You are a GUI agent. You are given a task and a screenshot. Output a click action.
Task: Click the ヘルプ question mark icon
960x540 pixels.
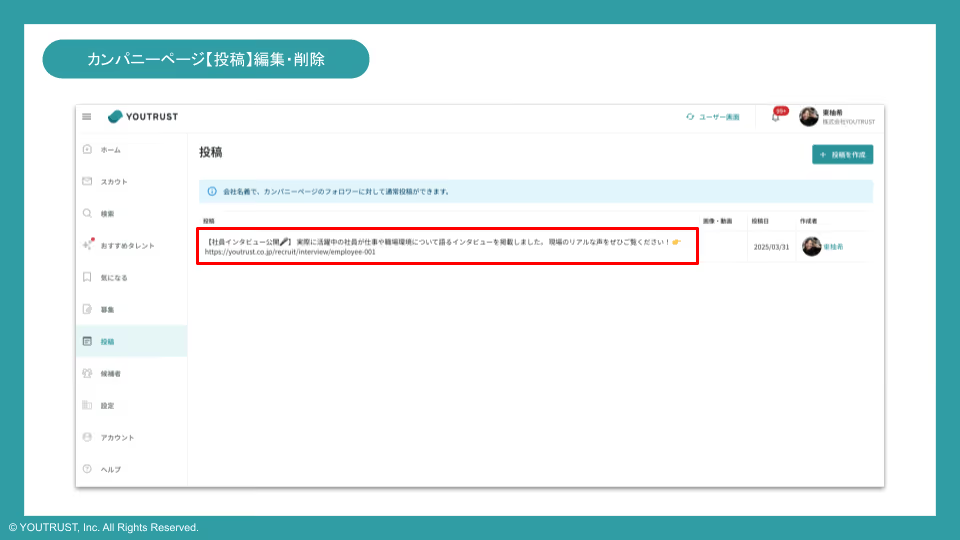pyautogui.click(x=88, y=469)
